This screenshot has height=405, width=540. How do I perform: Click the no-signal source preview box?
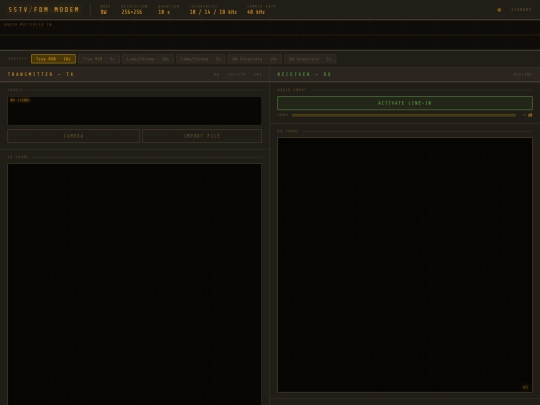[x=134, y=111]
